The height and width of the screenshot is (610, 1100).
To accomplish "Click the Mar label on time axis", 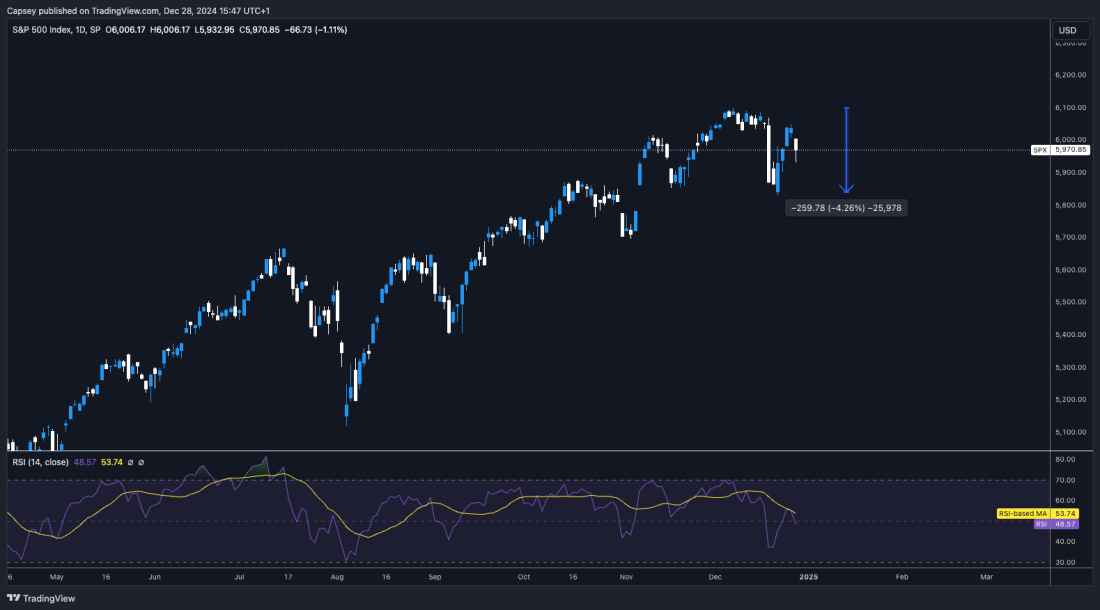I will point(987,577).
